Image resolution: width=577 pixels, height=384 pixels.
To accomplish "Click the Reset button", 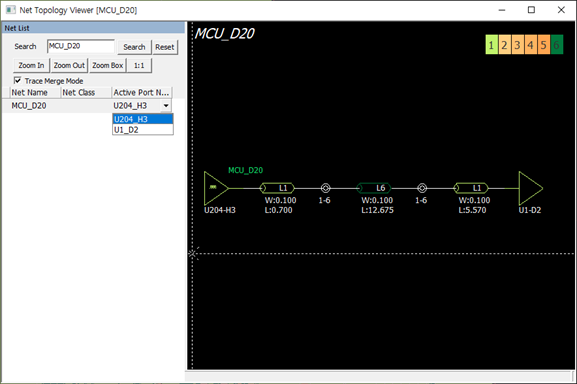I will click(165, 47).
